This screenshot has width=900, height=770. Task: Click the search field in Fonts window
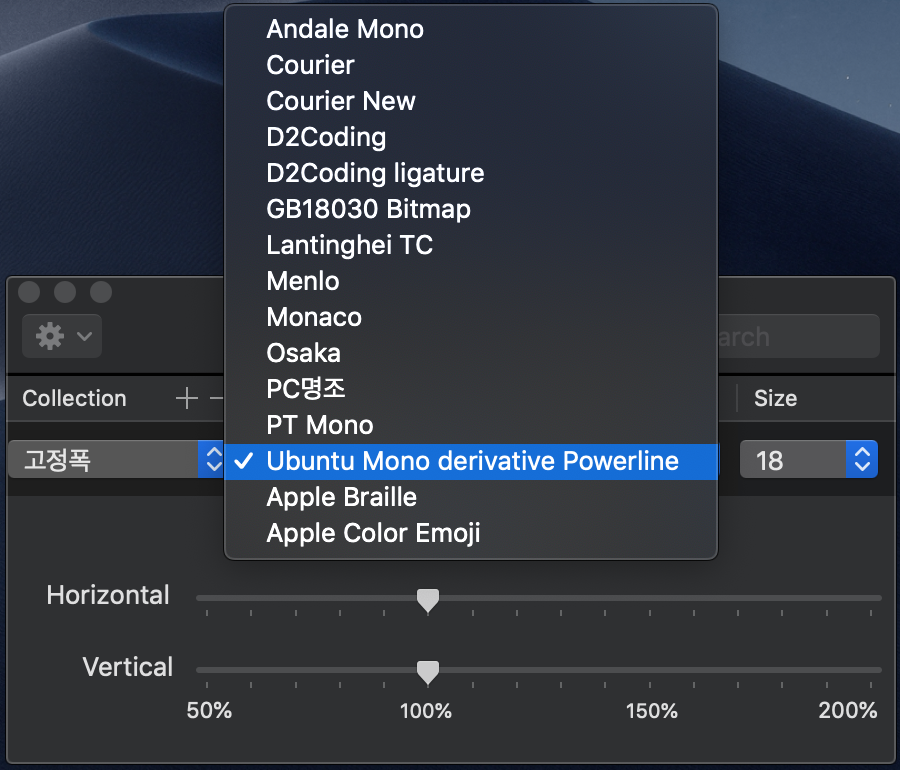pos(798,336)
